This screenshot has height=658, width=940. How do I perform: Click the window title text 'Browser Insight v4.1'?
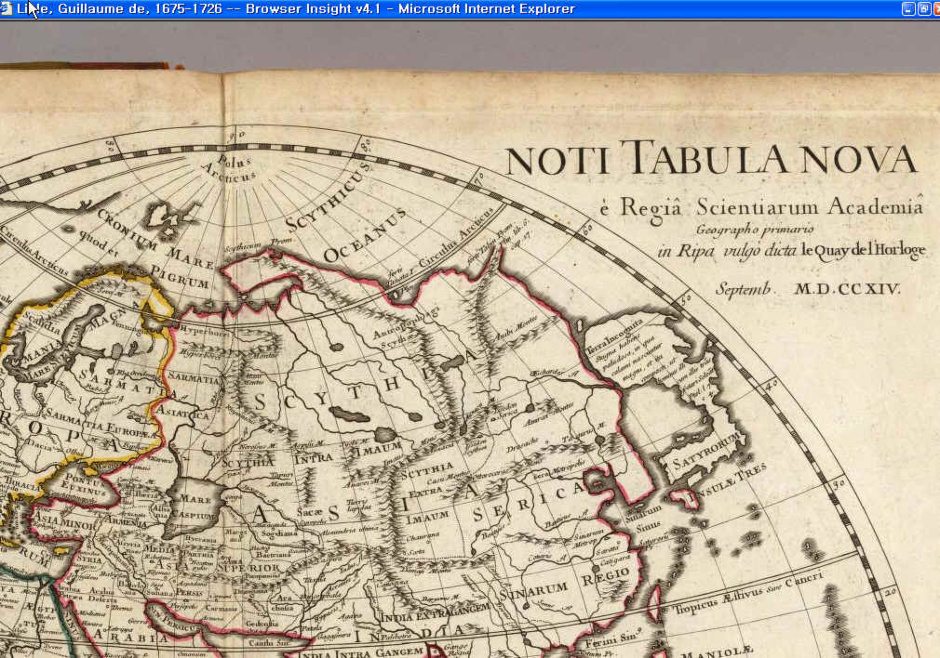coord(313,9)
